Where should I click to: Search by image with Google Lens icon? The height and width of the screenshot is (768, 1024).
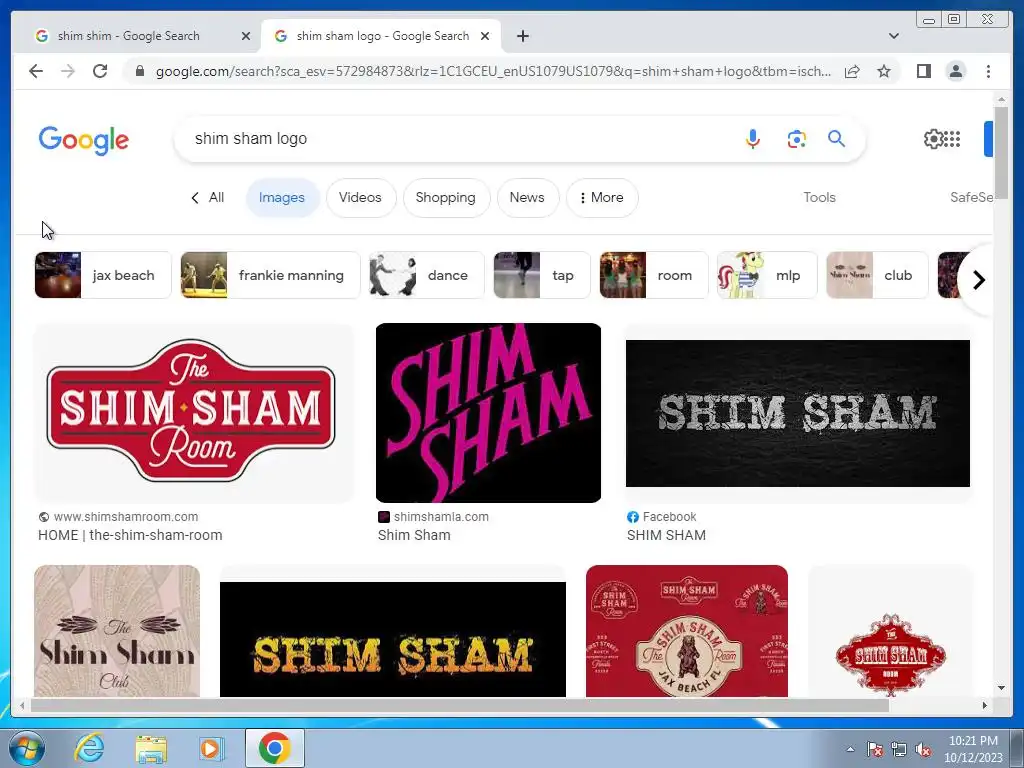point(796,138)
